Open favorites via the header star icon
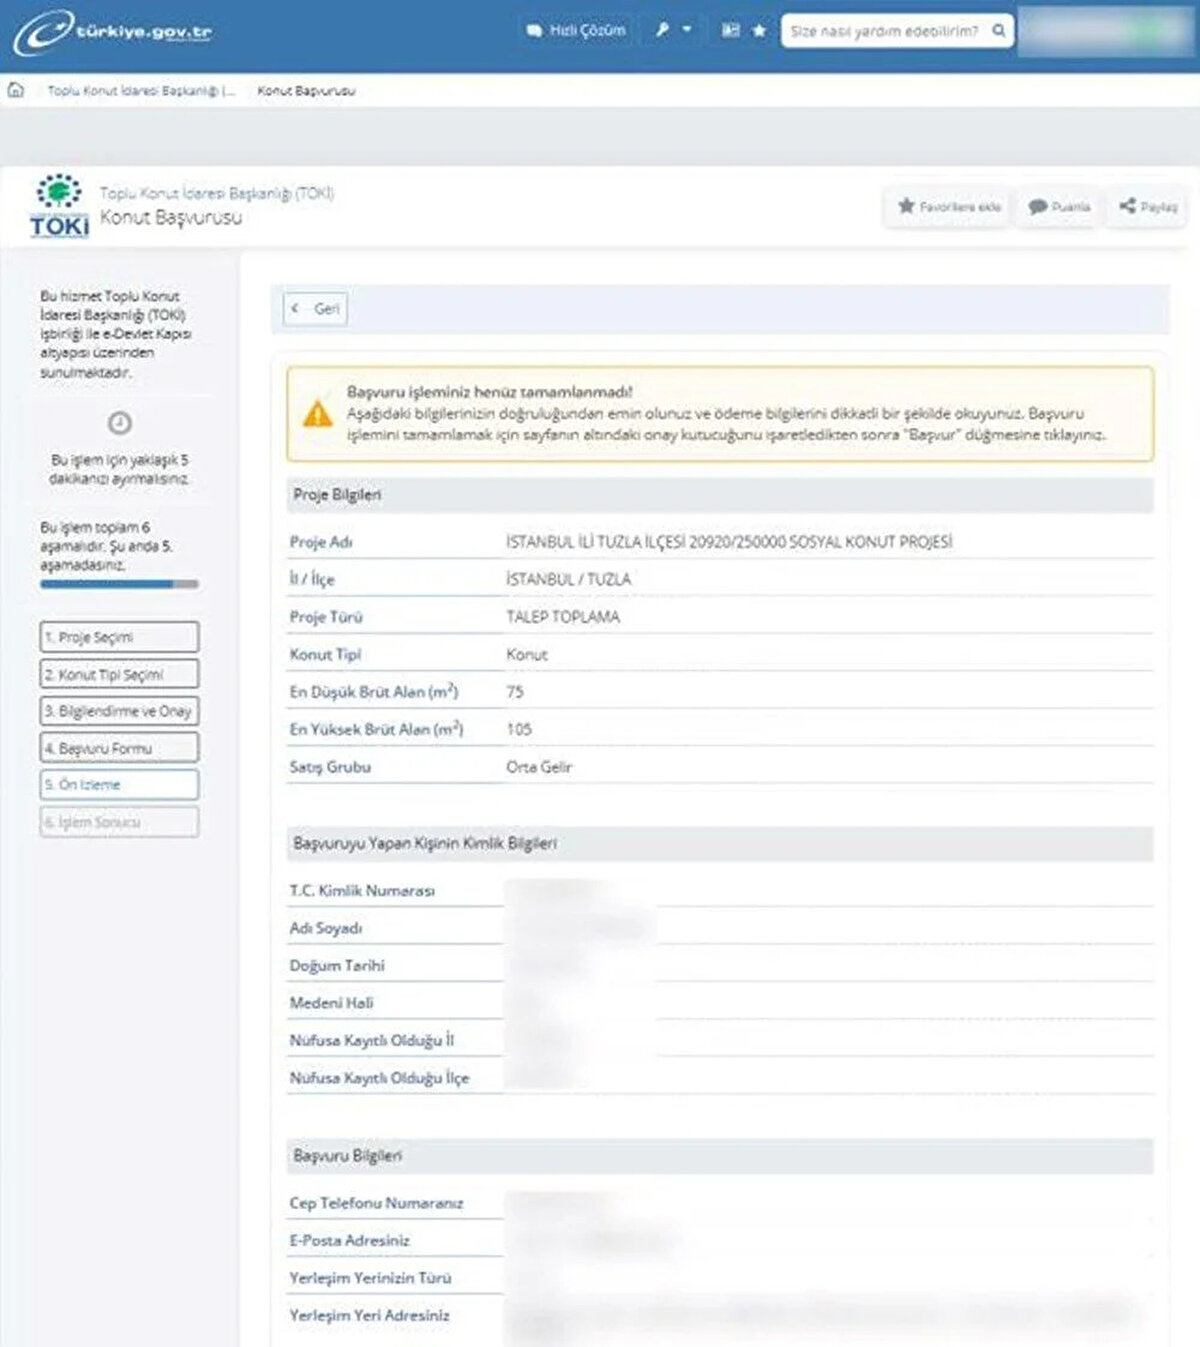The height and width of the screenshot is (1347, 1200). pyautogui.click(x=759, y=31)
